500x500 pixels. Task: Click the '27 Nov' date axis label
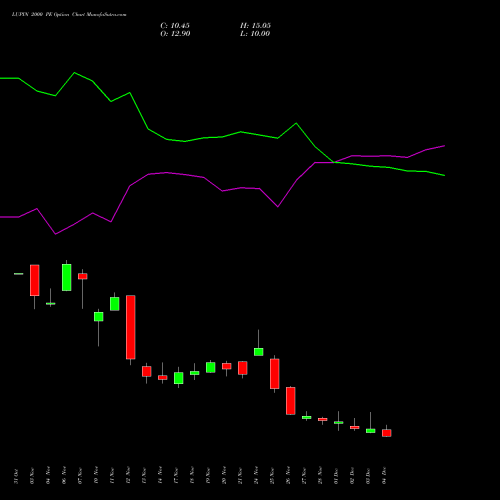[x=304, y=476]
